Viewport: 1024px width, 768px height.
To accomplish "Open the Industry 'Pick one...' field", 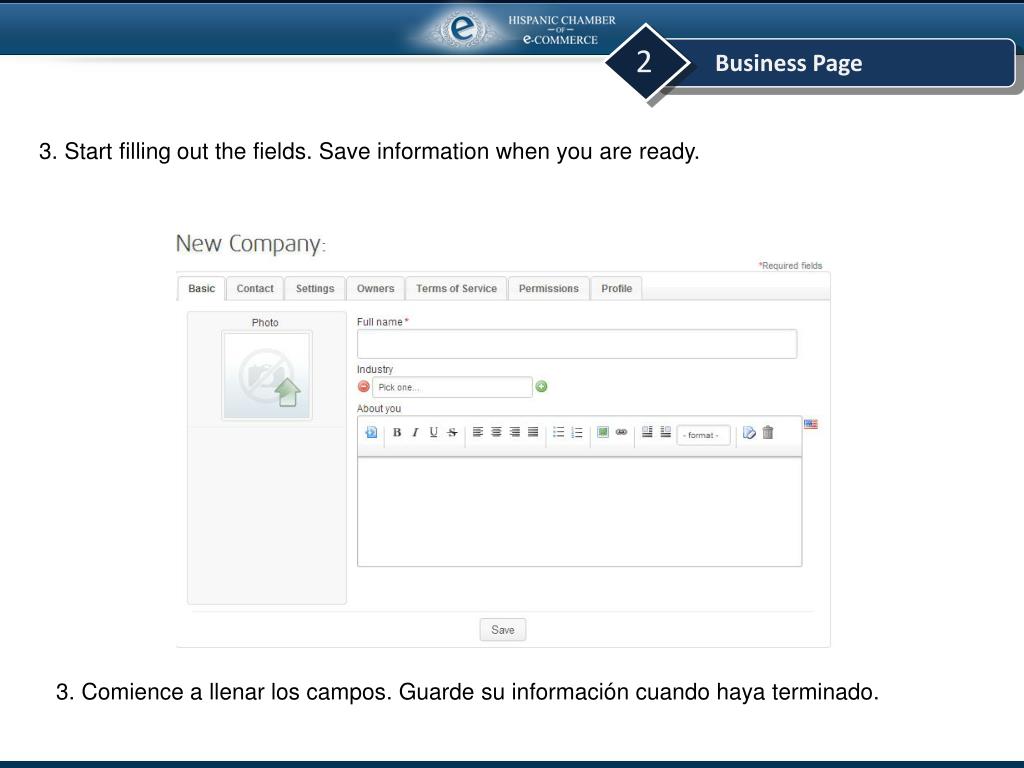I will pyautogui.click(x=452, y=387).
